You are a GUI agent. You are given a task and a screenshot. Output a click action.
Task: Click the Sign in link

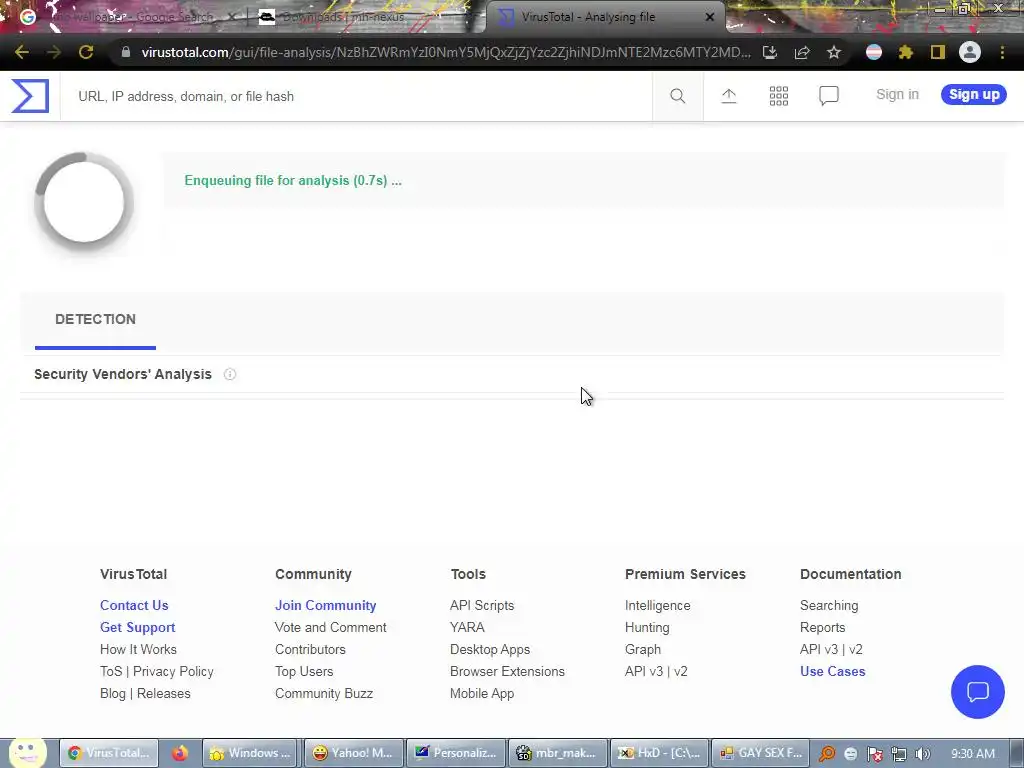pos(897,95)
